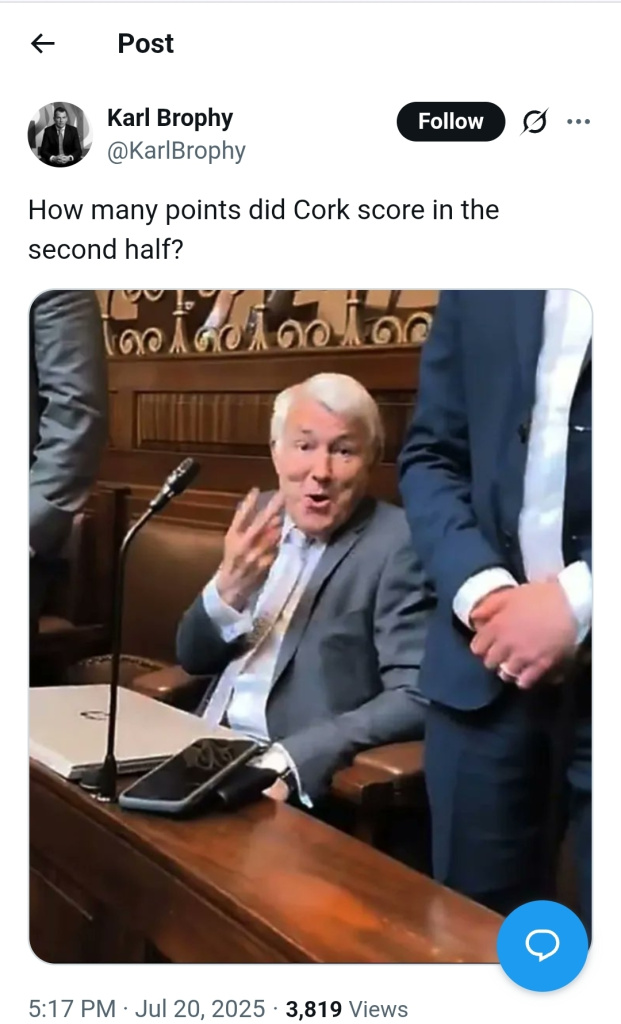Open the @KarlBrophy handle link

pos(176,151)
